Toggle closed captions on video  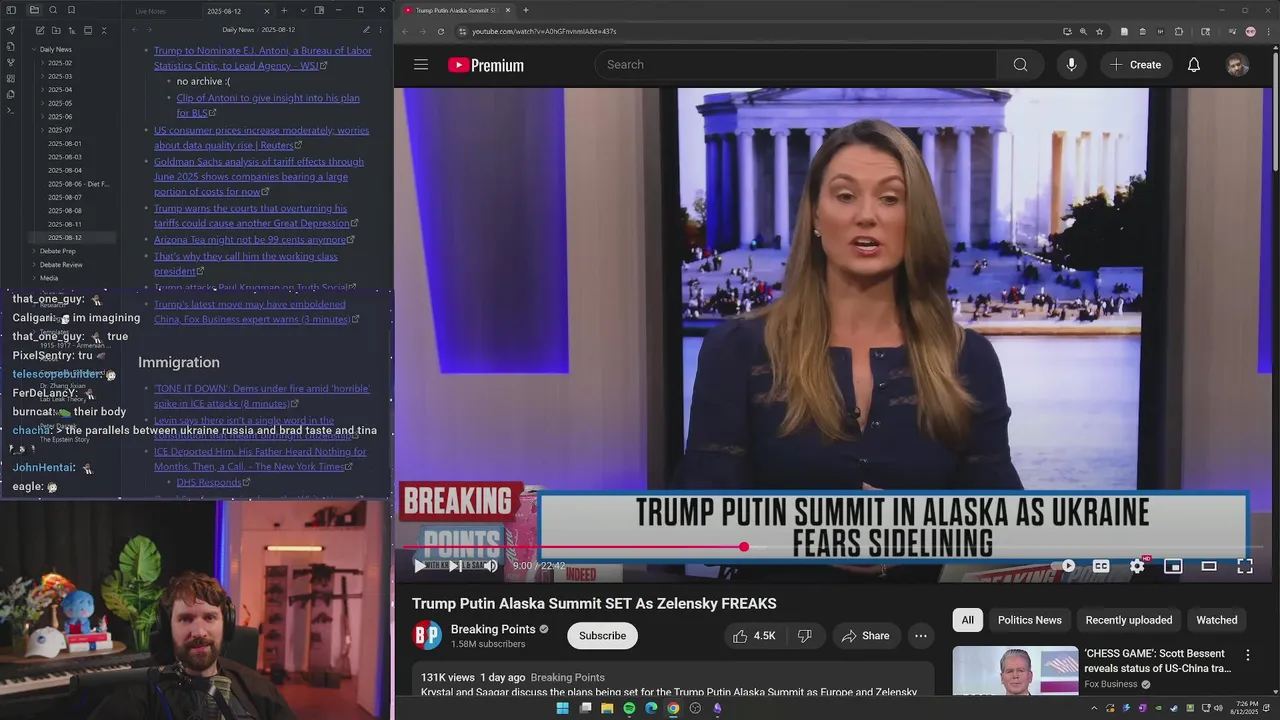[x=1101, y=566]
